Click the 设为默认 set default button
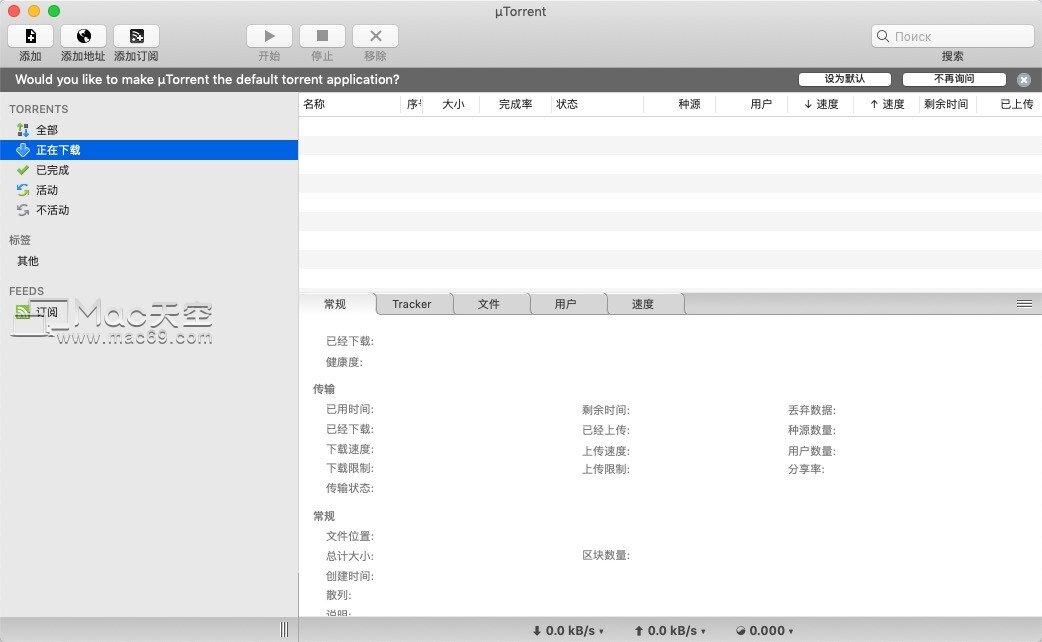The image size is (1042, 642). 844,79
